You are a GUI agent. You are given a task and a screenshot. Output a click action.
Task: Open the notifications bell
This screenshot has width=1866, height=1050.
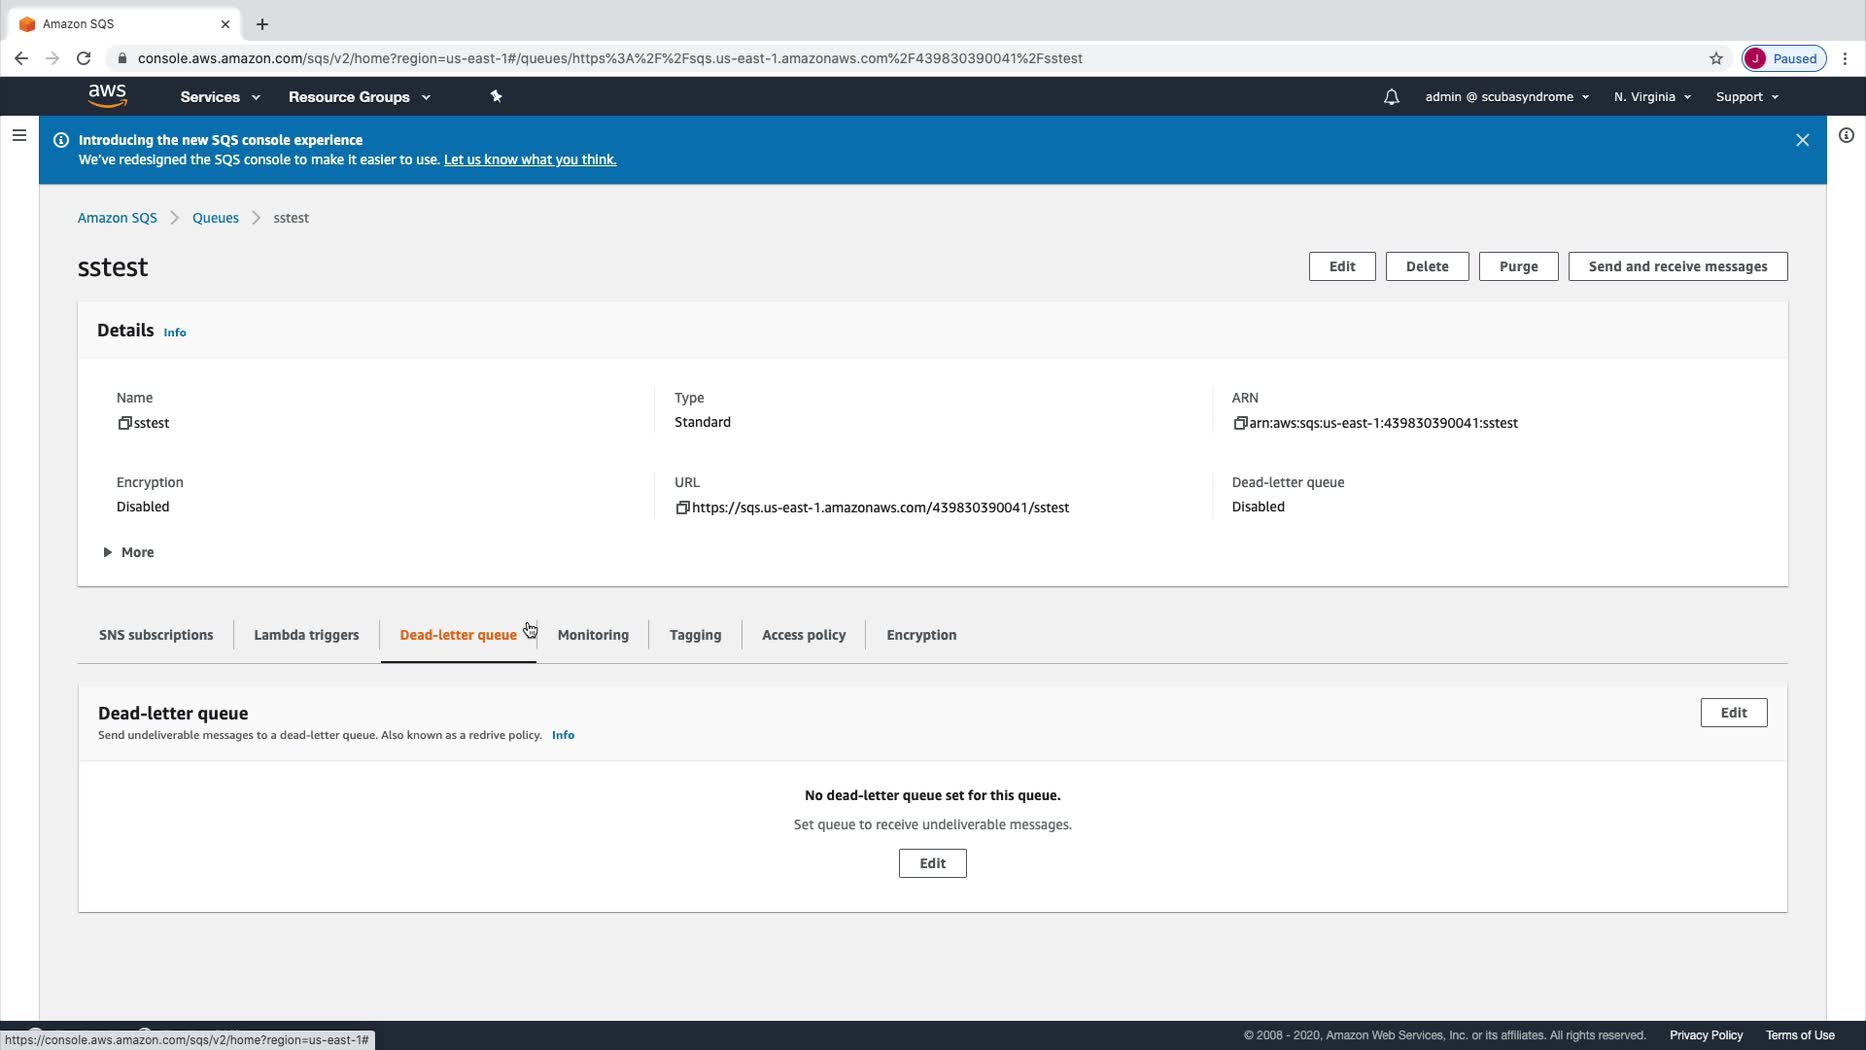(1391, 97)
